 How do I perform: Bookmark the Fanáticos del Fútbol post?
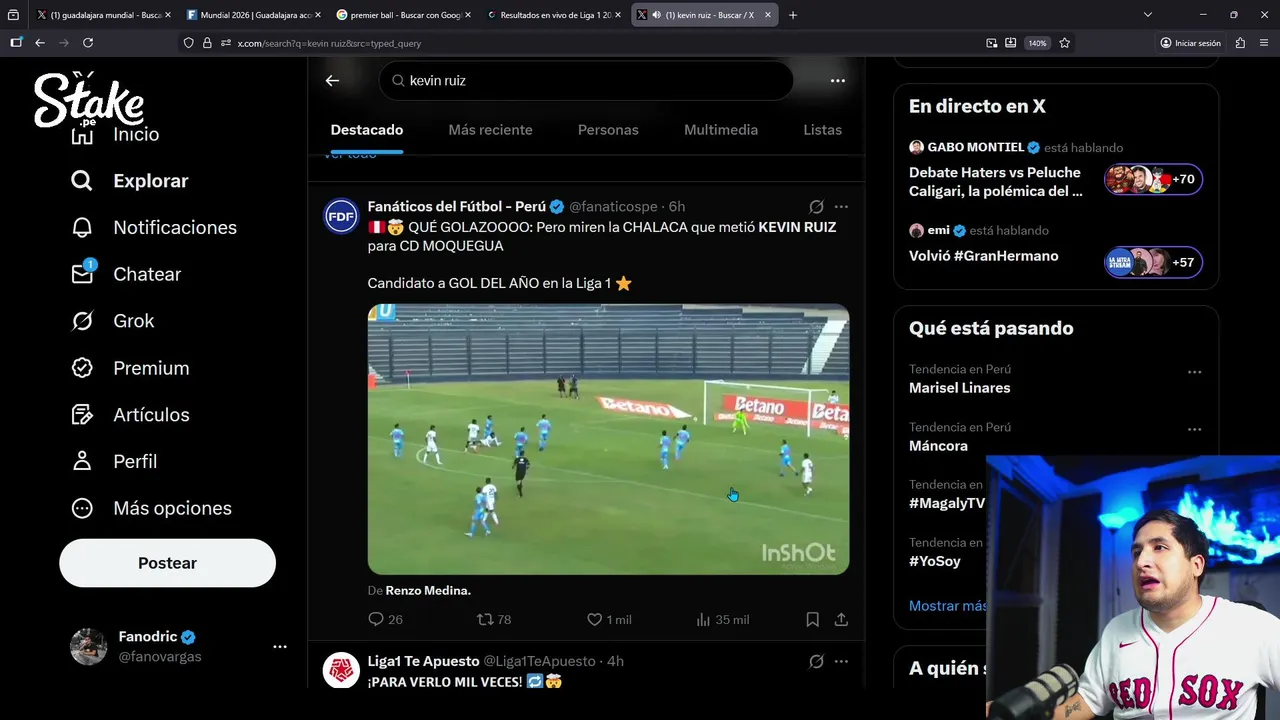813,620
